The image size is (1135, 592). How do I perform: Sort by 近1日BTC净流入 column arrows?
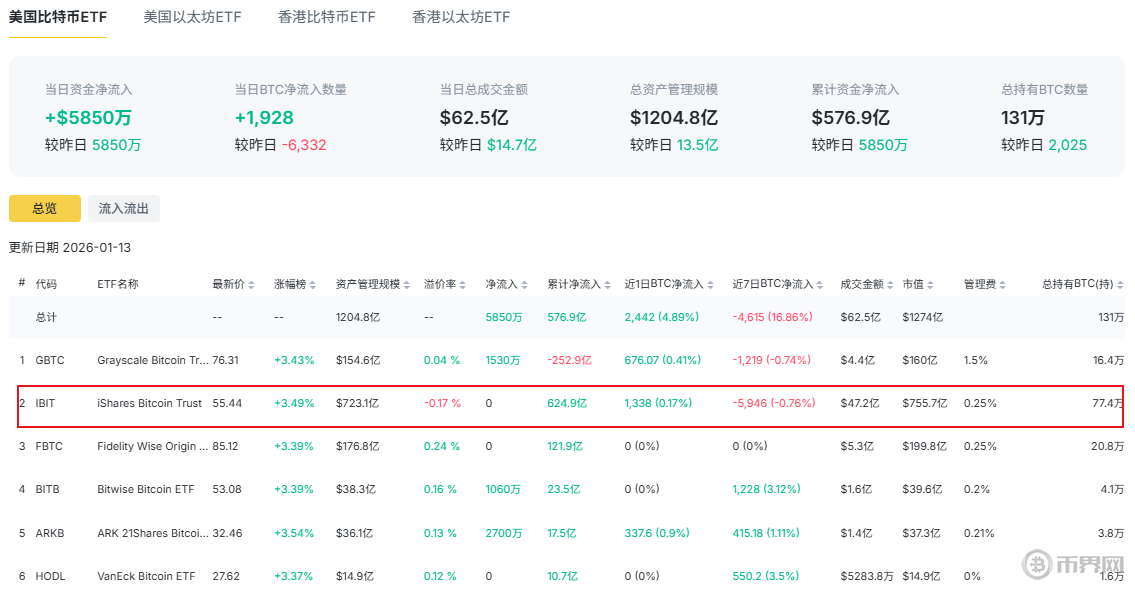tap(710, 285)
